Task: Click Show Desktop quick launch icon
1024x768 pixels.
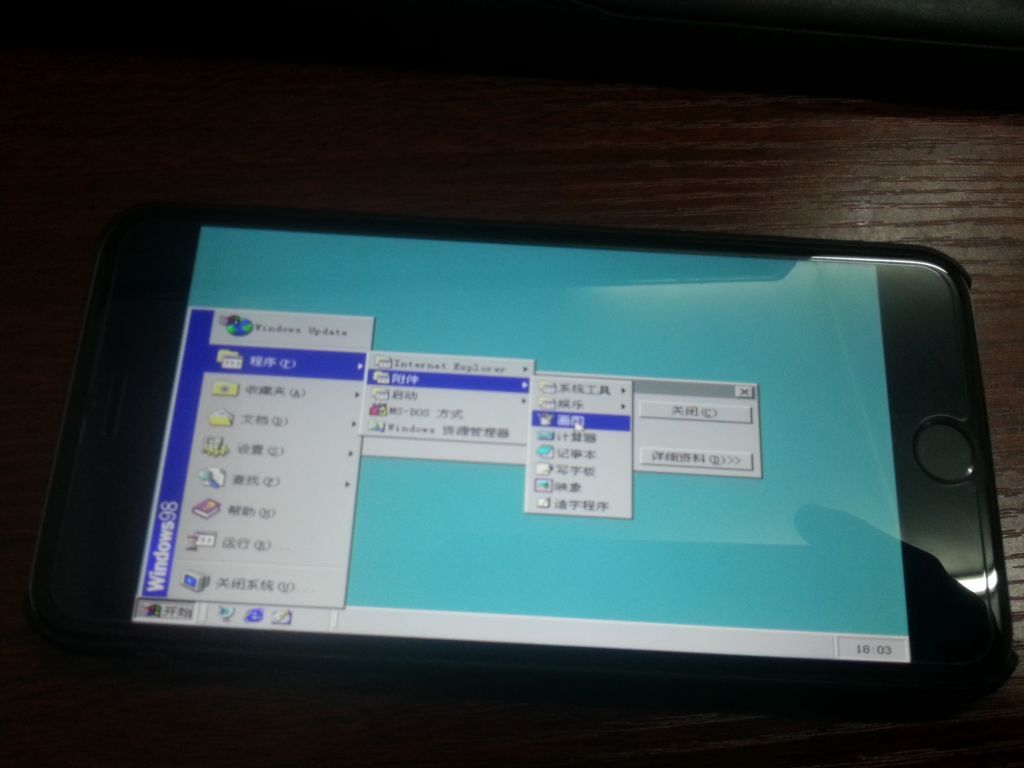Action: 227,614
